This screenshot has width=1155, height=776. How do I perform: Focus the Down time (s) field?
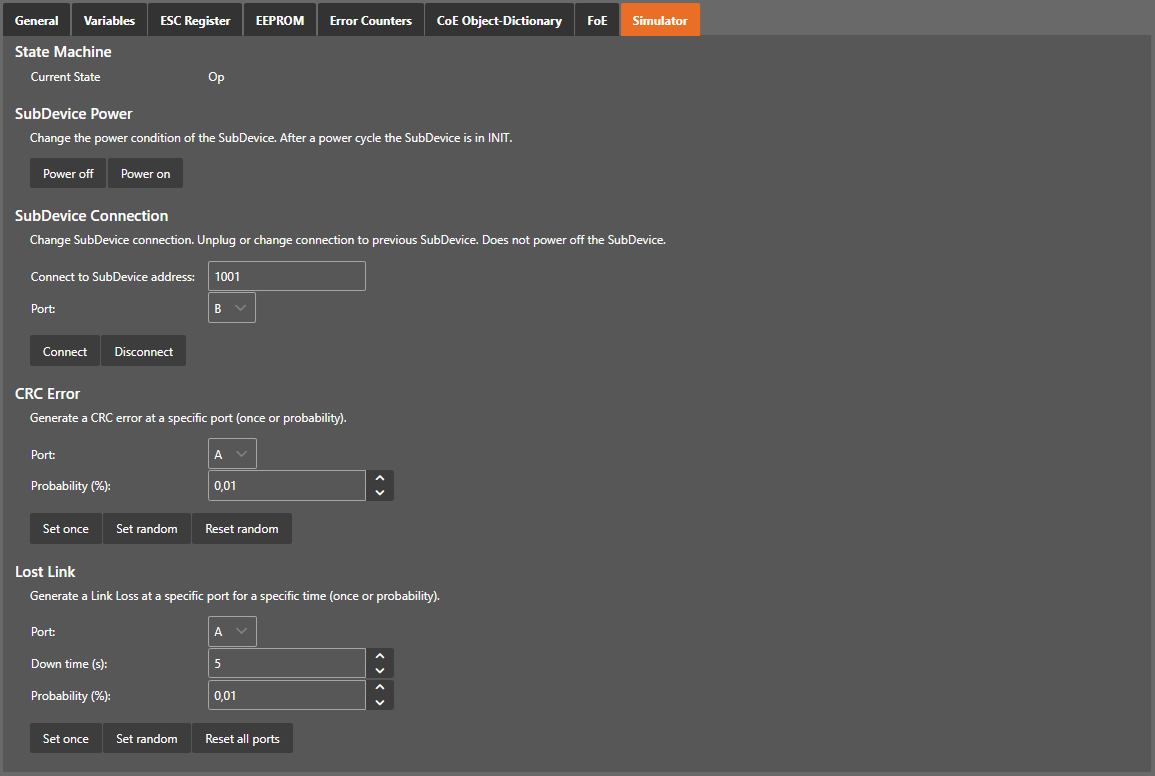pyautogui.click(x=287, y=663)
